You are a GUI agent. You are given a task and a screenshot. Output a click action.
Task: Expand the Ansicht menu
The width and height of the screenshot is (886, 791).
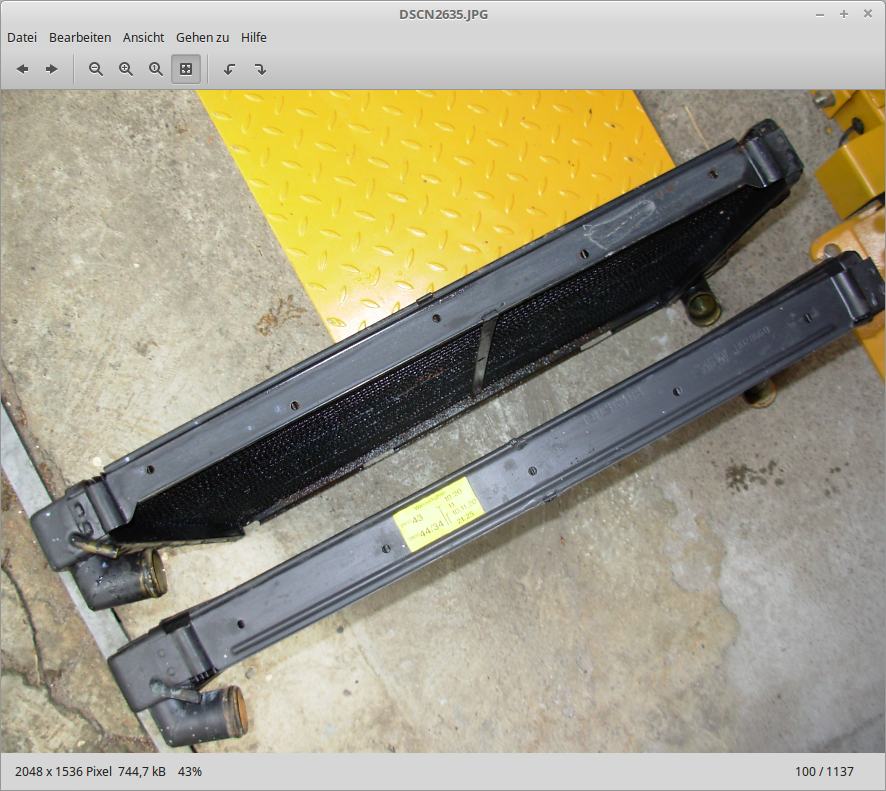tap(143, 37)
